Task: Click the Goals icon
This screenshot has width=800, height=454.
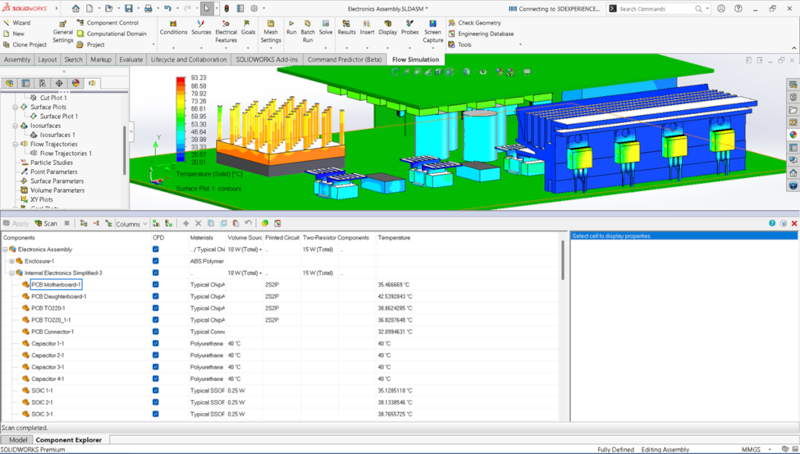Action: [x=248, y=30]
